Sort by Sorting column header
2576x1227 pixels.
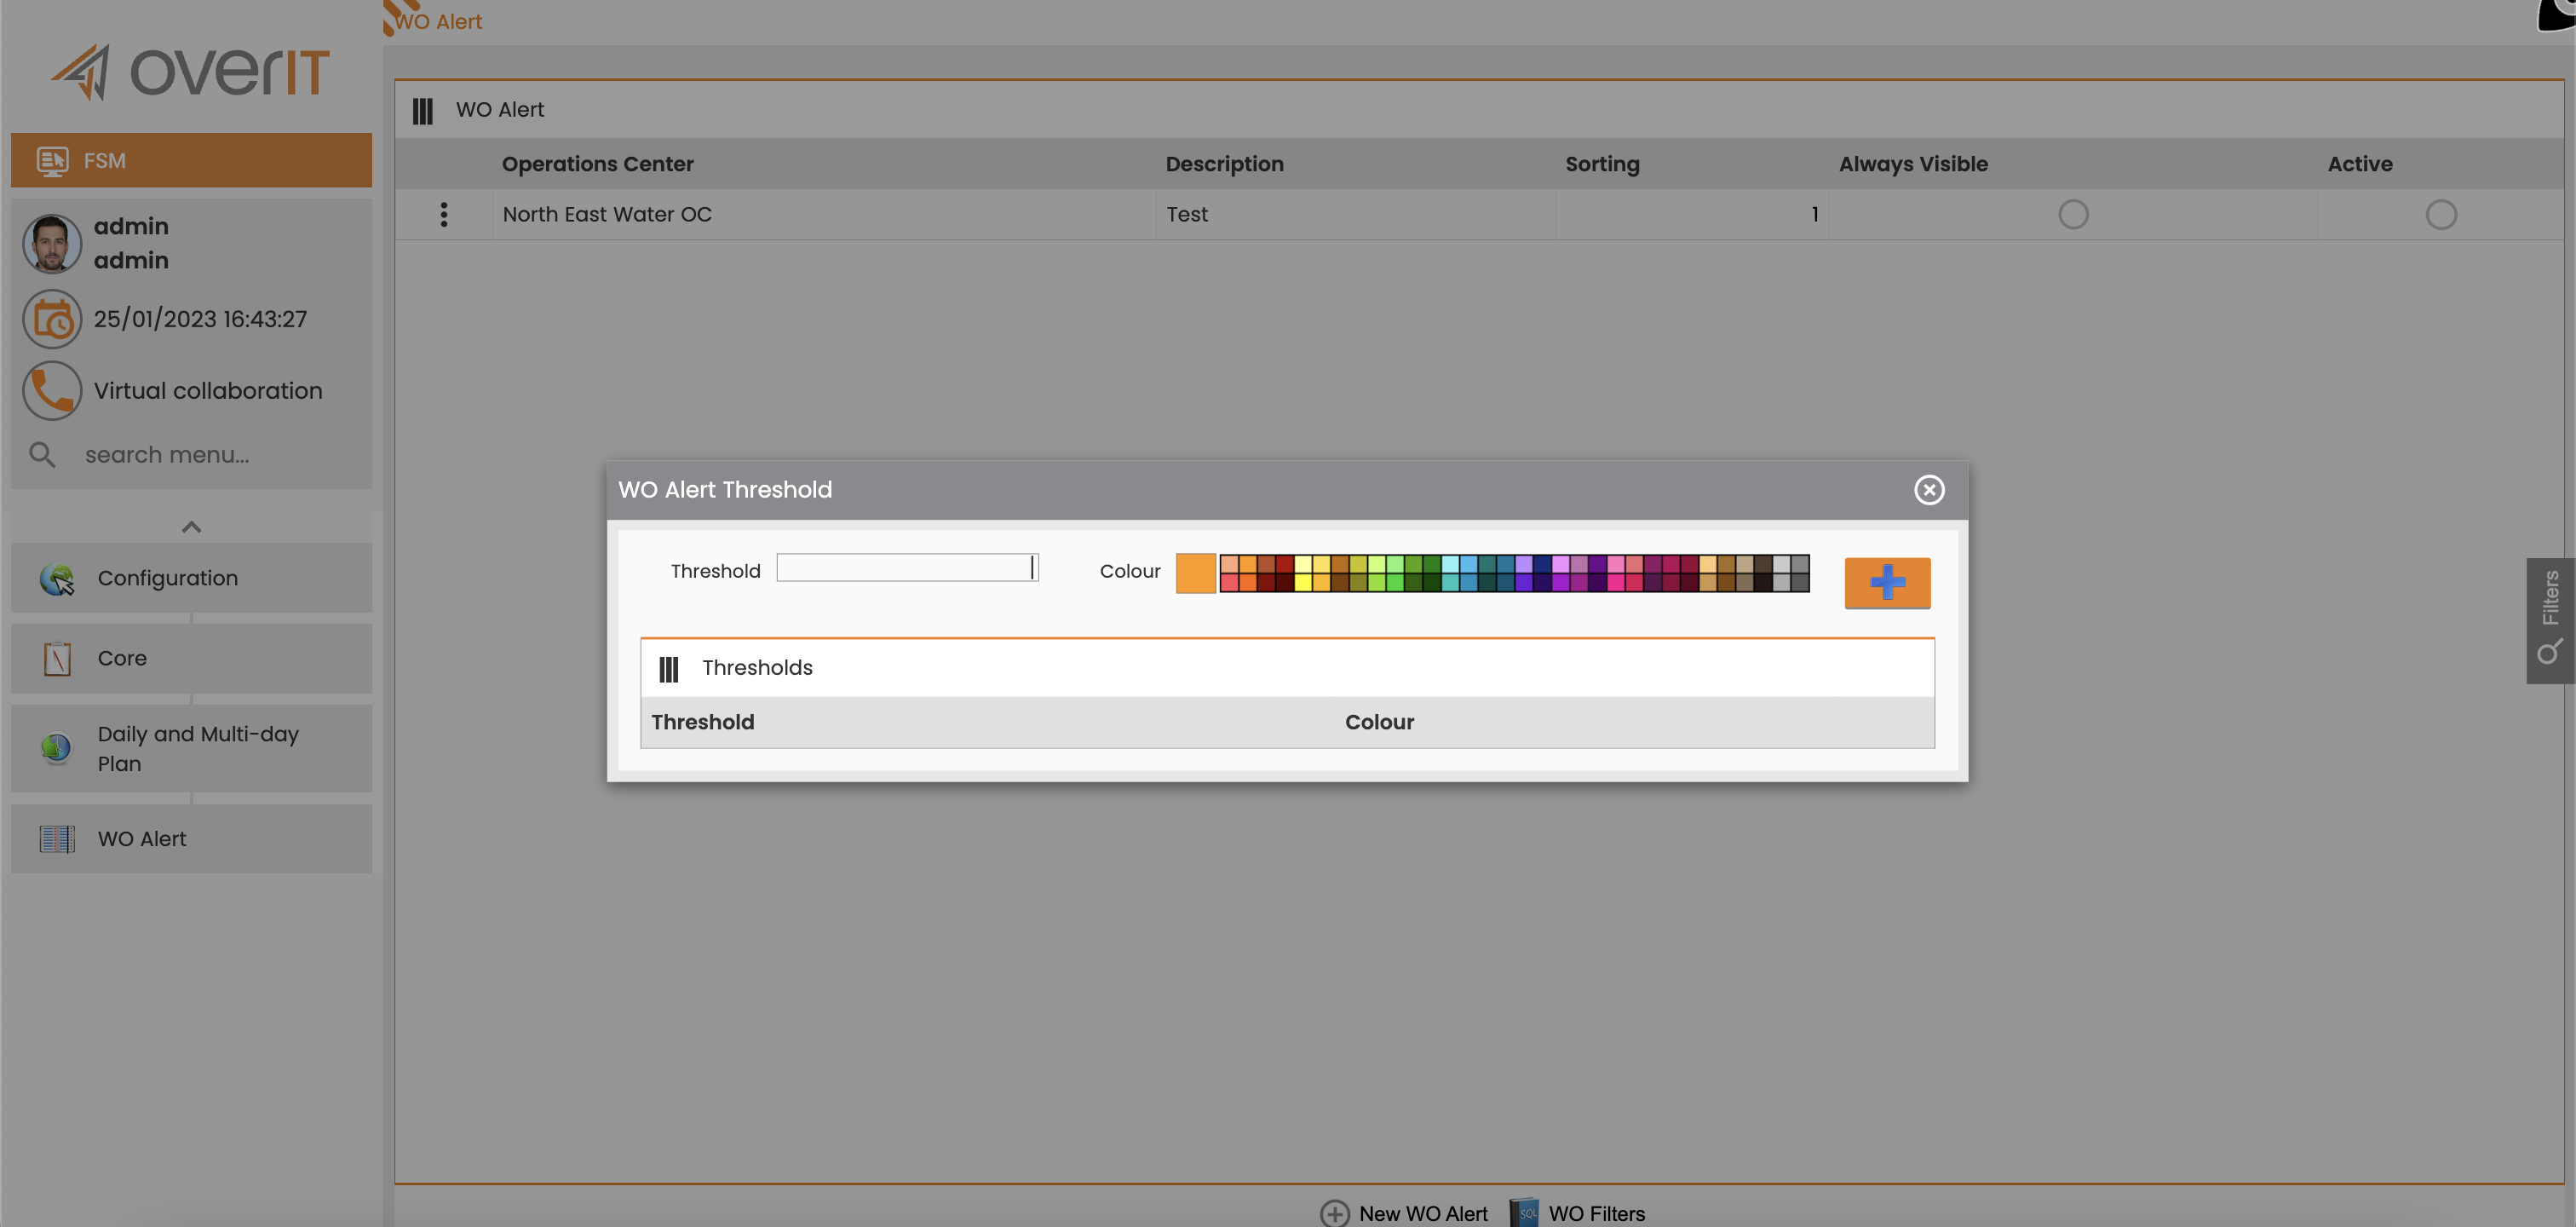point(1602,164)
